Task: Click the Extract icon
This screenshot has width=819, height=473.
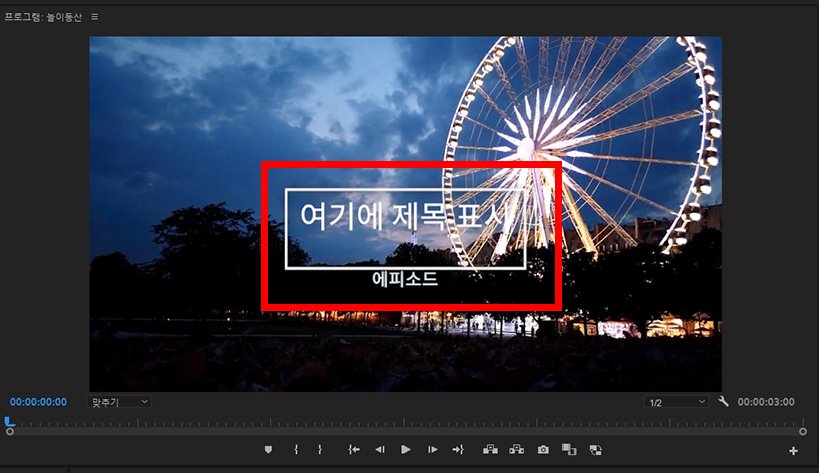Action: click(517, 450)
